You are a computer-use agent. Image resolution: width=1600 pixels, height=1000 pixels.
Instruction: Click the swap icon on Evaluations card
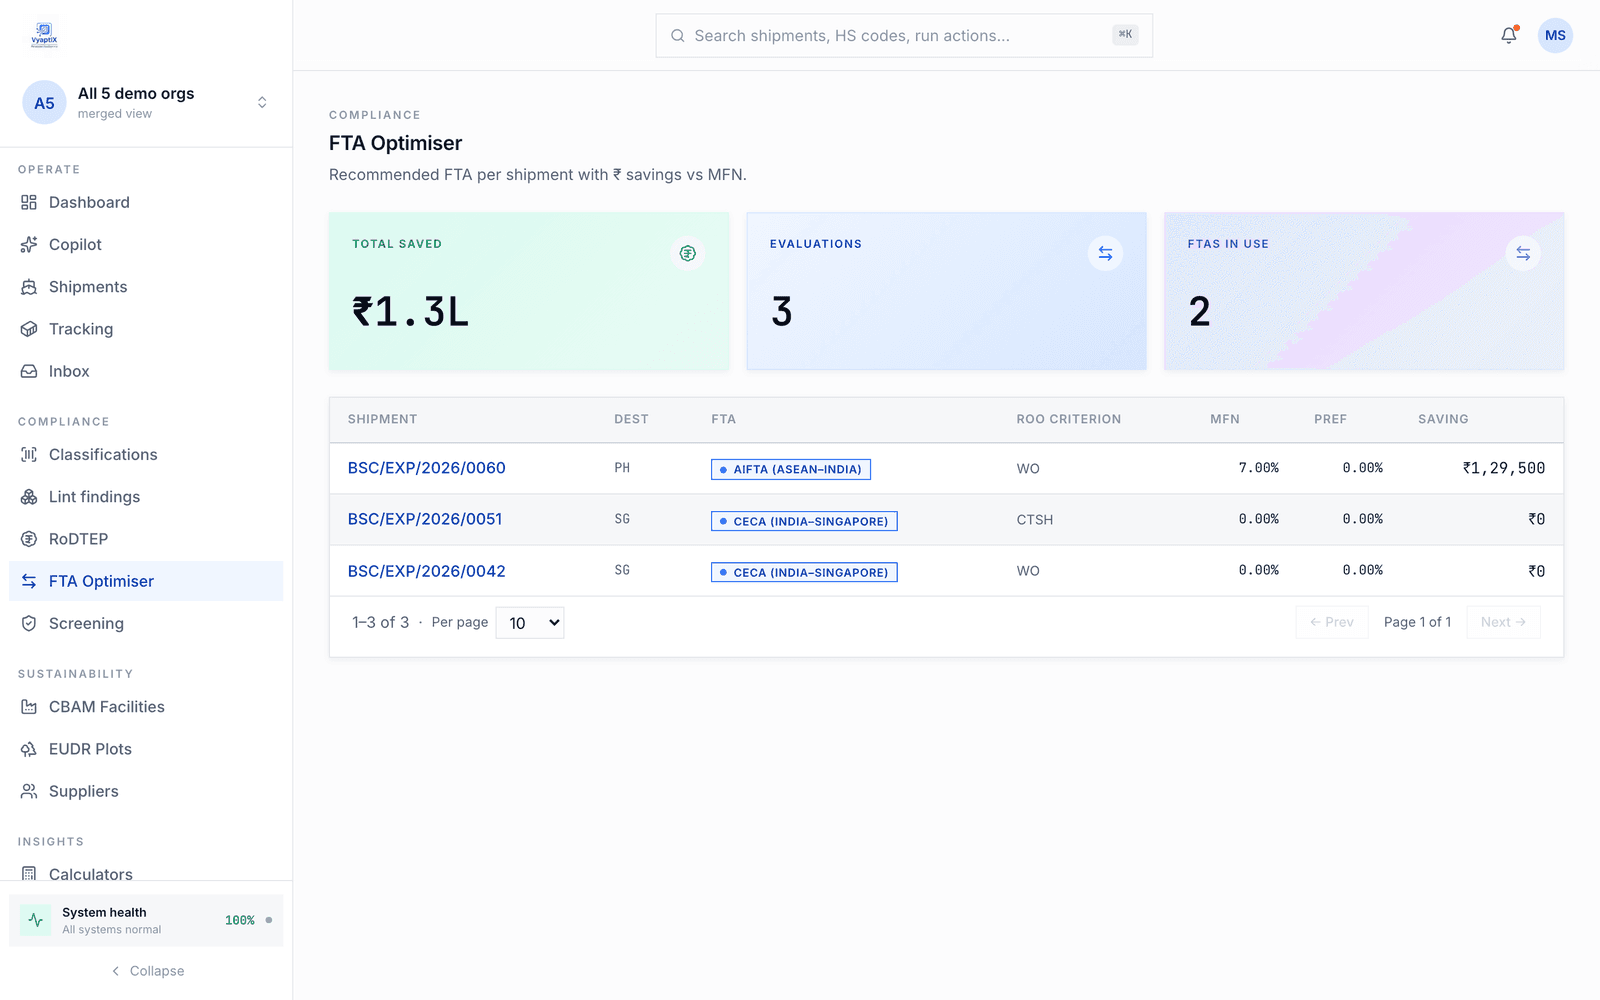tap(1105, 253)
